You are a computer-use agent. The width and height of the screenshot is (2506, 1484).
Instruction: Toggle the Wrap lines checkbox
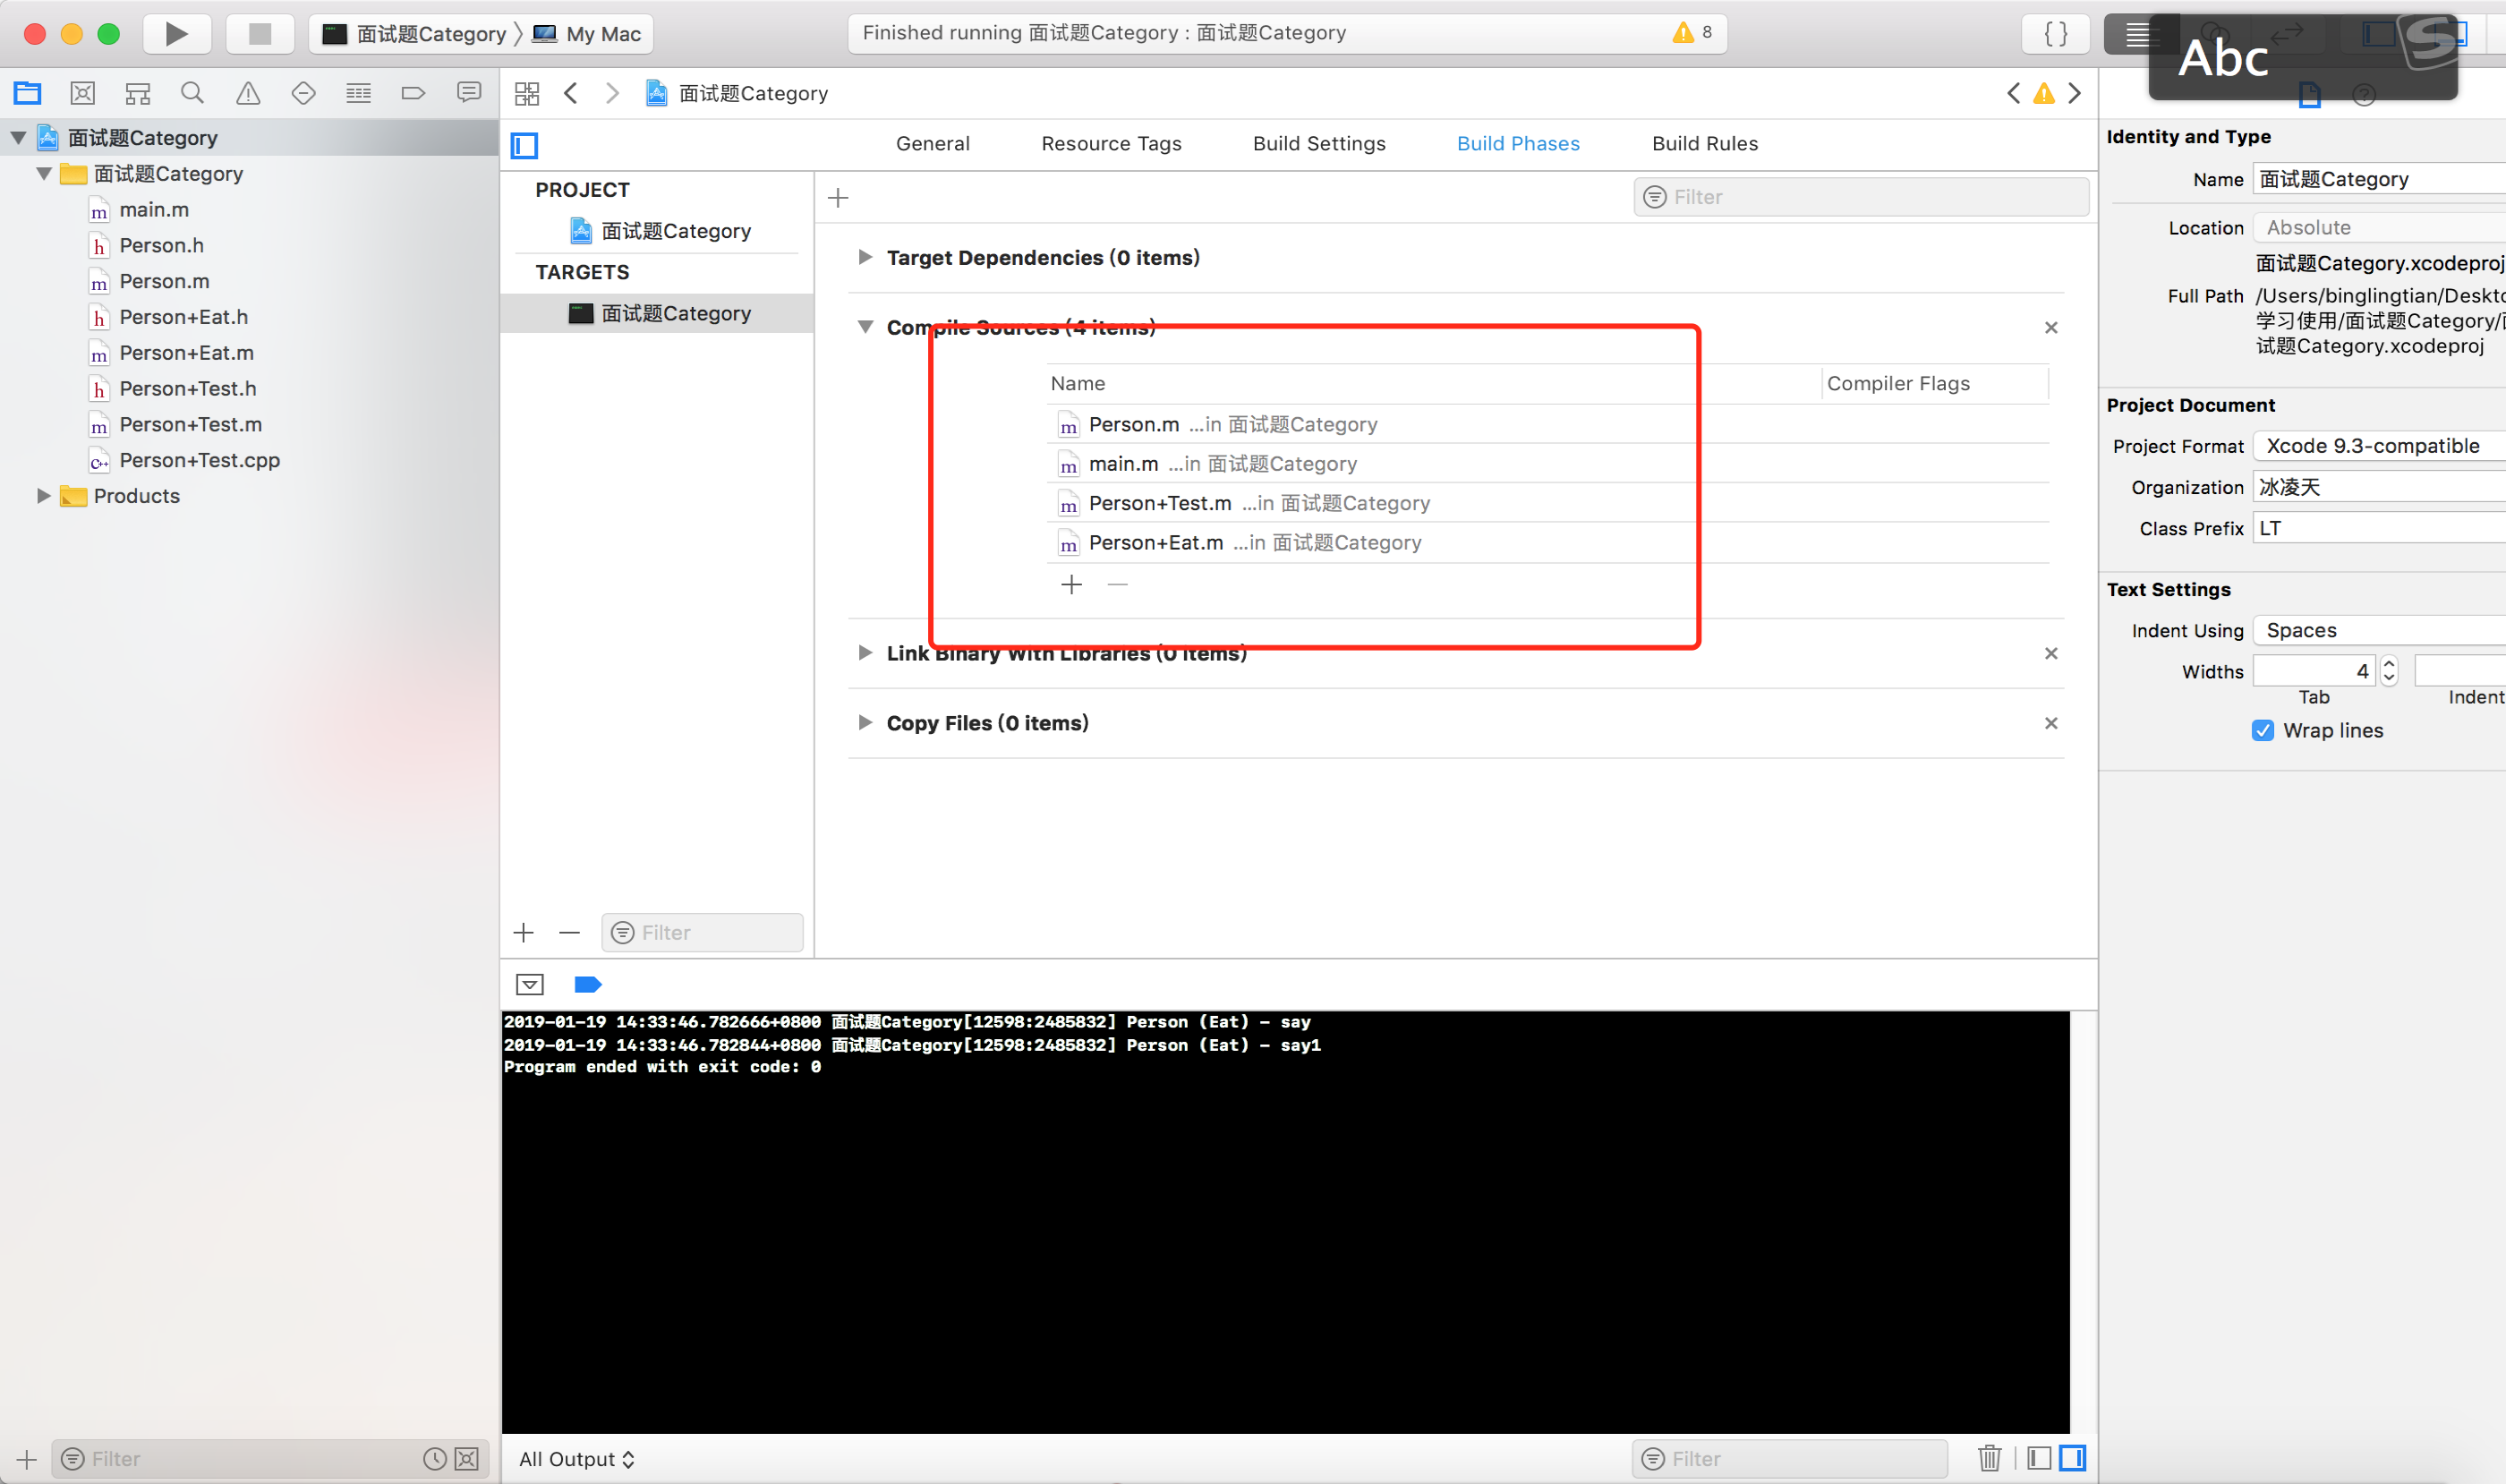coord(2263,730)
